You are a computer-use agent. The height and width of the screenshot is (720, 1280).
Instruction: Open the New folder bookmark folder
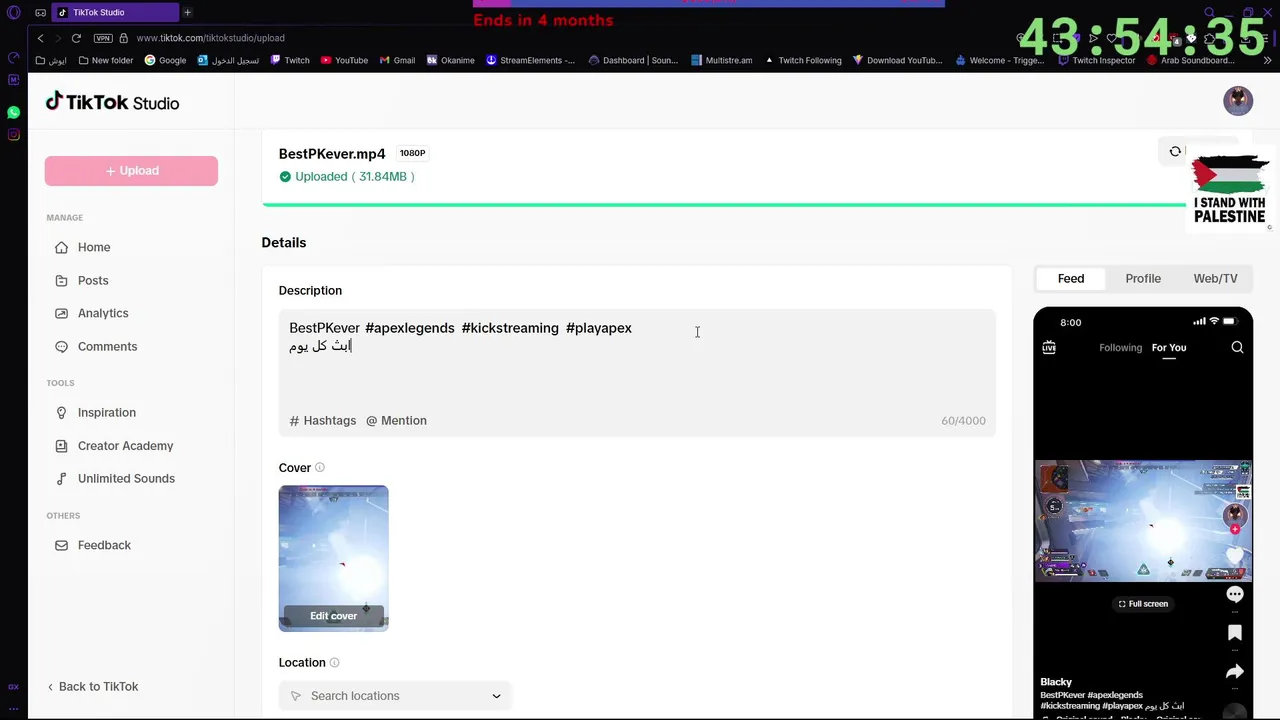click(x=105, y=60)
